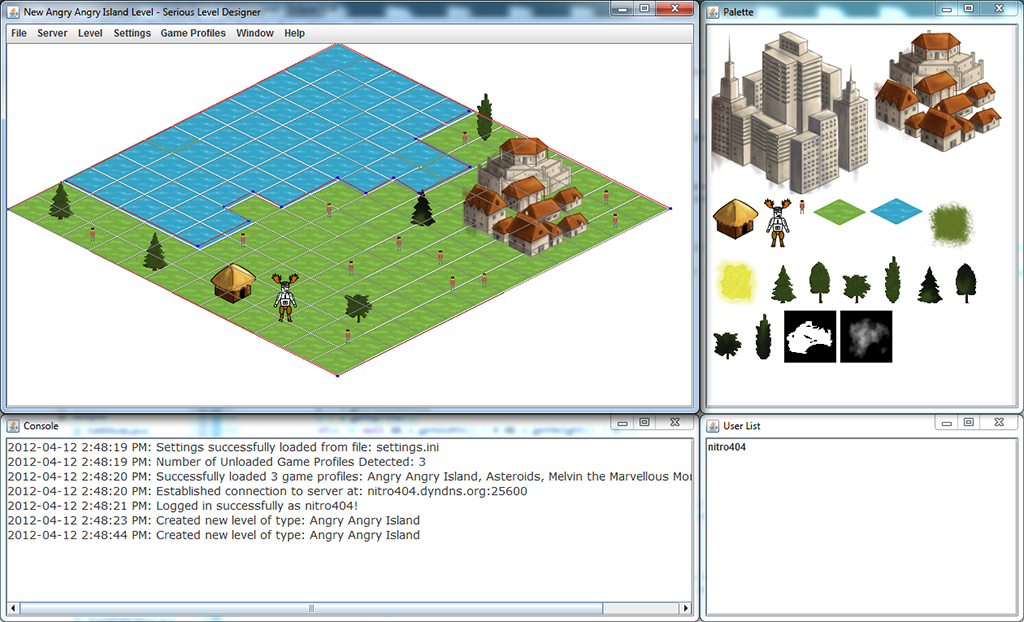
Task: Select the gray cloud noise texture thumbnail
Action: 866,338
